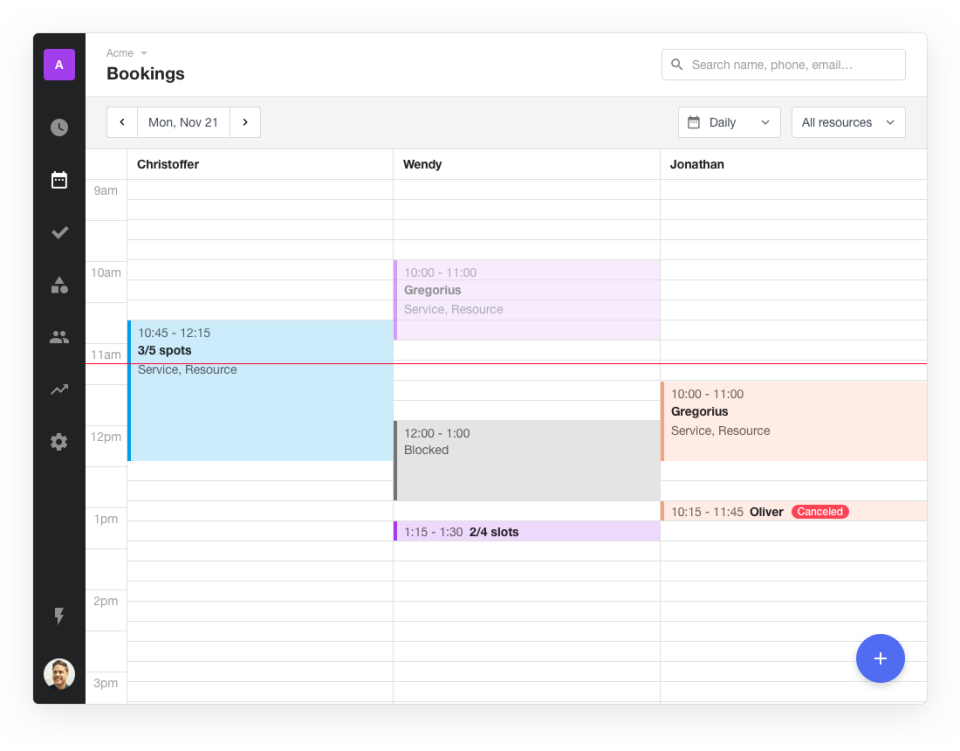
Task: Open the Acme account switcher
Action: point(125,52)
